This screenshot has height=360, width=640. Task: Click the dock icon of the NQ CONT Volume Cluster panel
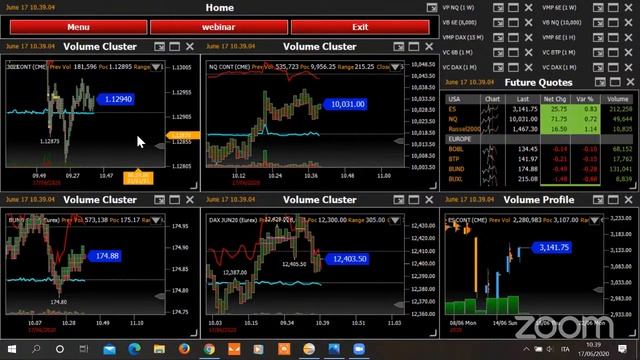(x=398, y=47)
